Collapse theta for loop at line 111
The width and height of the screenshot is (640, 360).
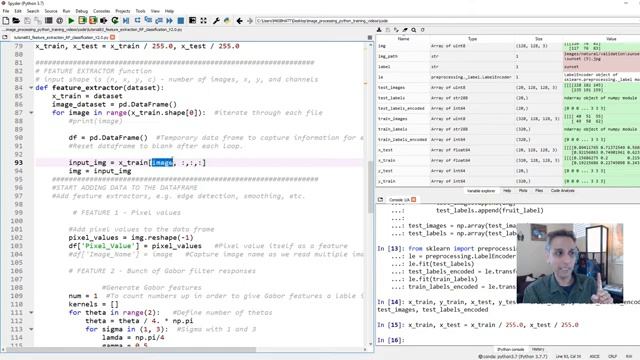pos(31,313)
